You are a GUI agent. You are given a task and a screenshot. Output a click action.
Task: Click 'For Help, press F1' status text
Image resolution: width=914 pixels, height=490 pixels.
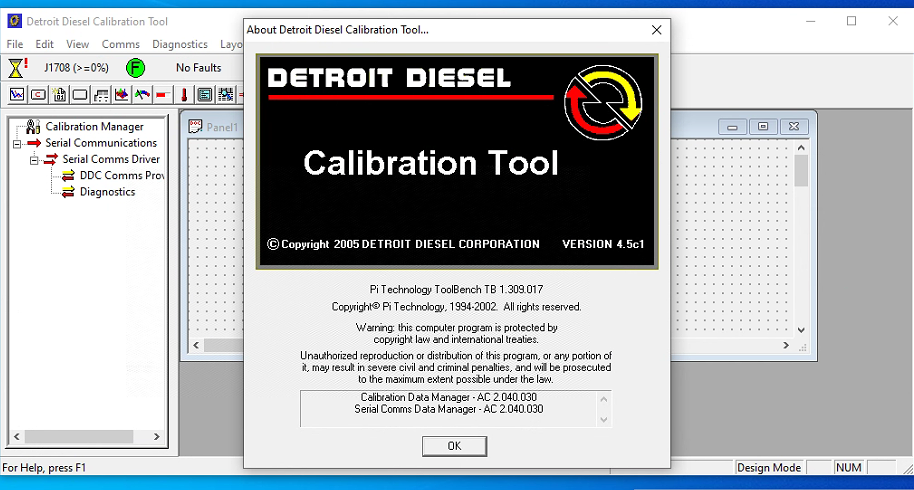44,467
